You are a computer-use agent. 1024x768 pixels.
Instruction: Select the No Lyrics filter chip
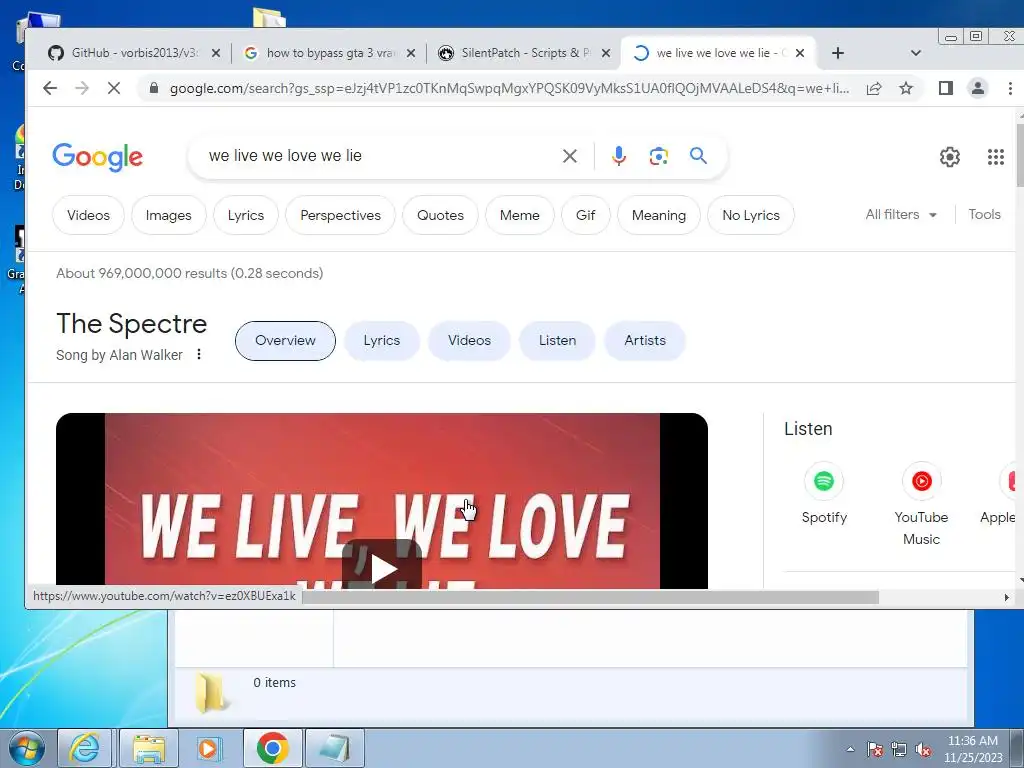[751, 215]
